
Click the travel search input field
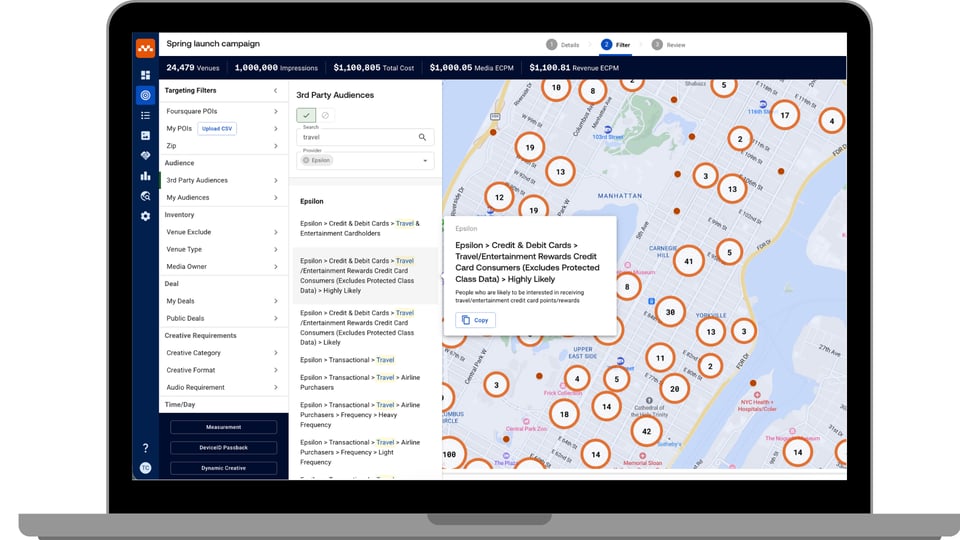tap(357, 137)
